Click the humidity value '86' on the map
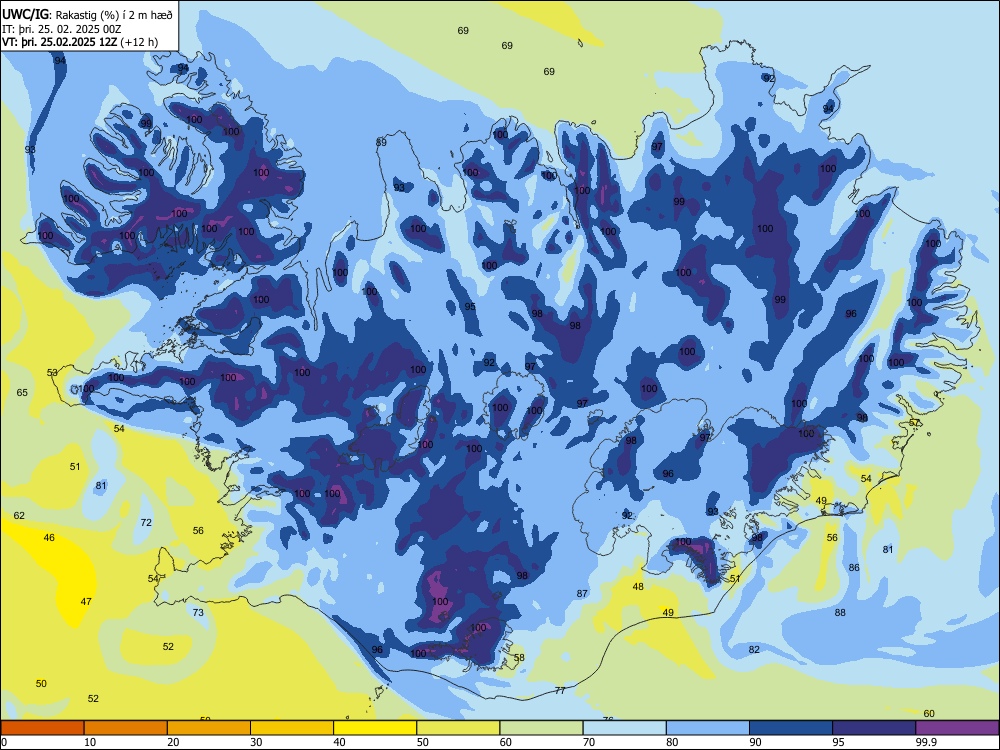The image size is (1000, 750). click(x=854, y=567)
